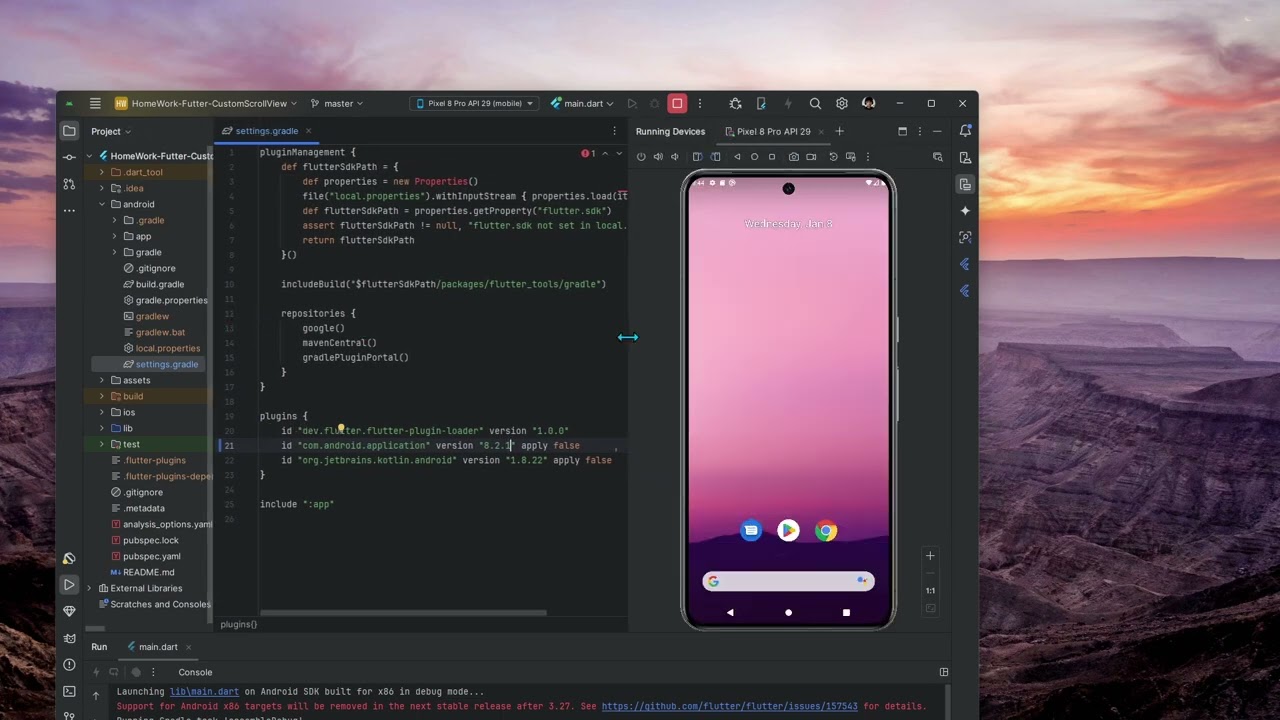The height and width of the screenshot is (720, 1280).
Task: Open lib\main.dart link in console
Action: (x=206, y=692)
